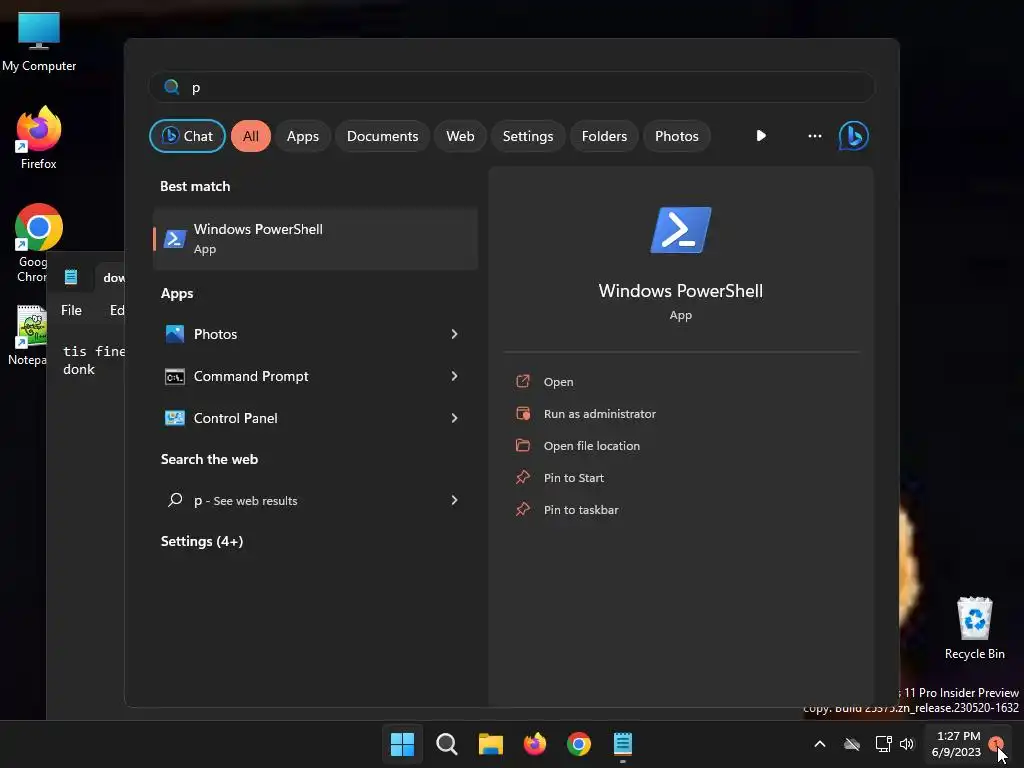Open the Photos app result
Viewport: 1024px width, 768px height.
[315, 334]
